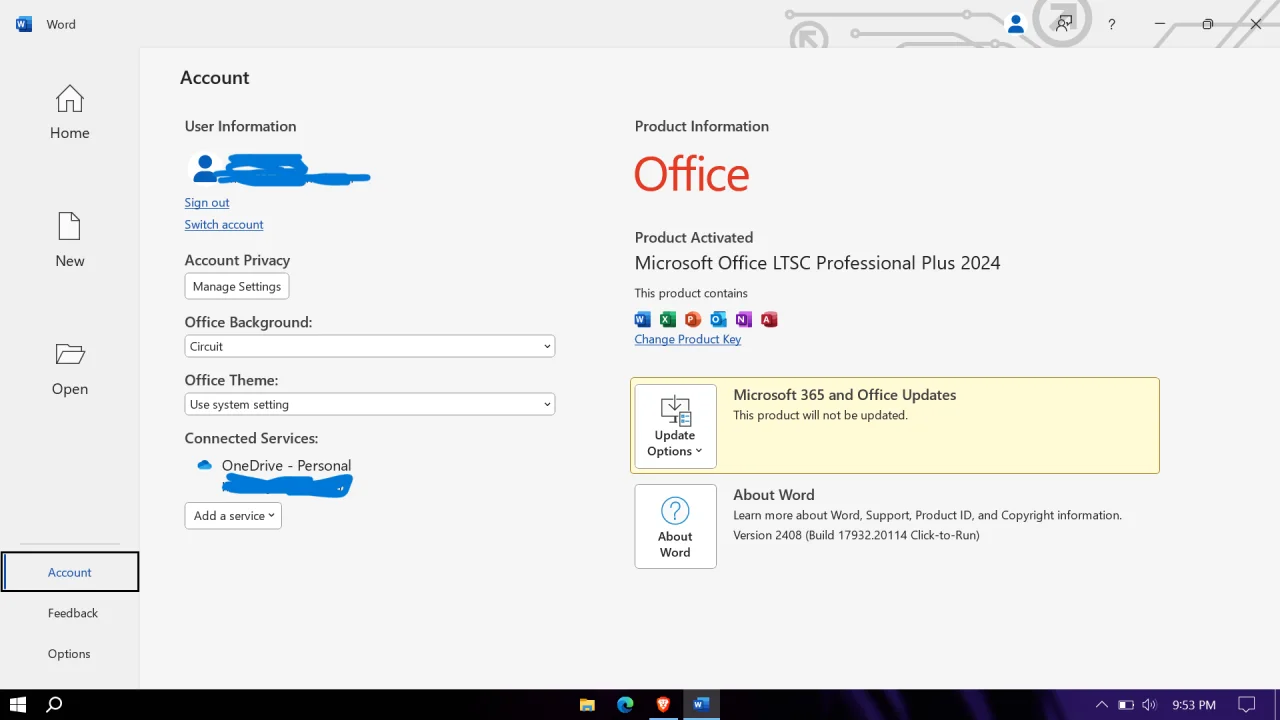Click the Microsoft Office LTSC Professional Plus 2024 text

817,263
